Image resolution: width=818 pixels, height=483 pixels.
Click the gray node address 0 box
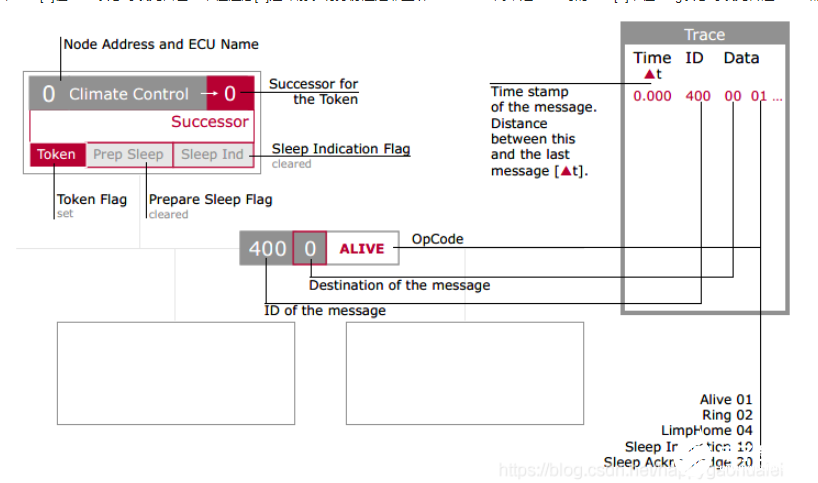(x=48, y=94)
